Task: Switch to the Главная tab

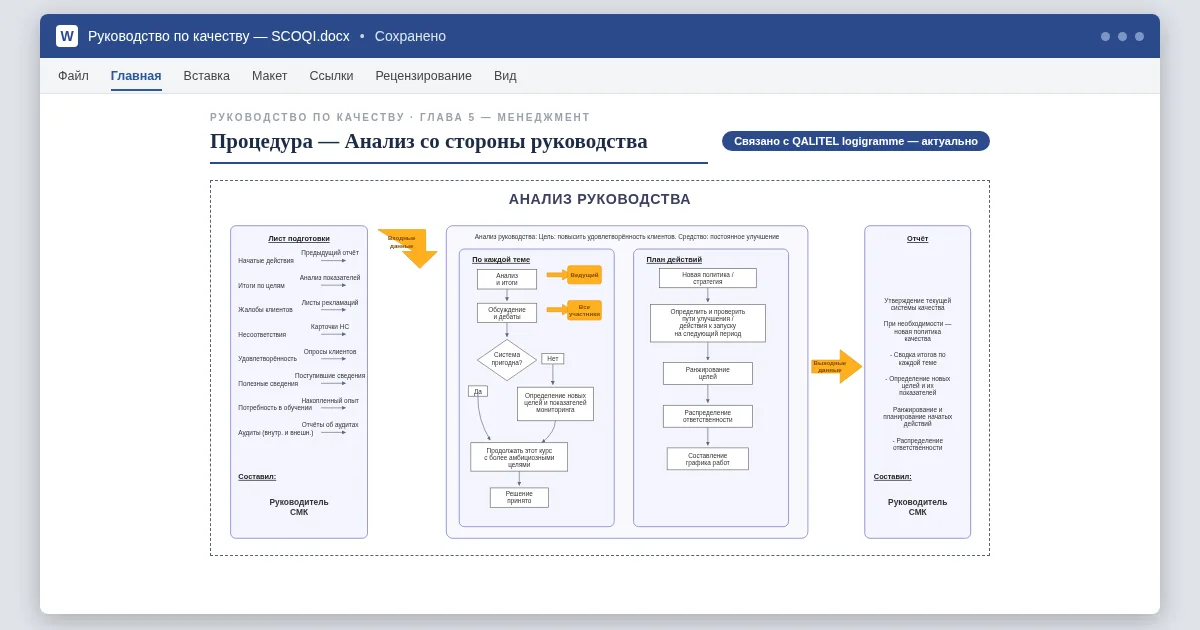Action: 136,76
